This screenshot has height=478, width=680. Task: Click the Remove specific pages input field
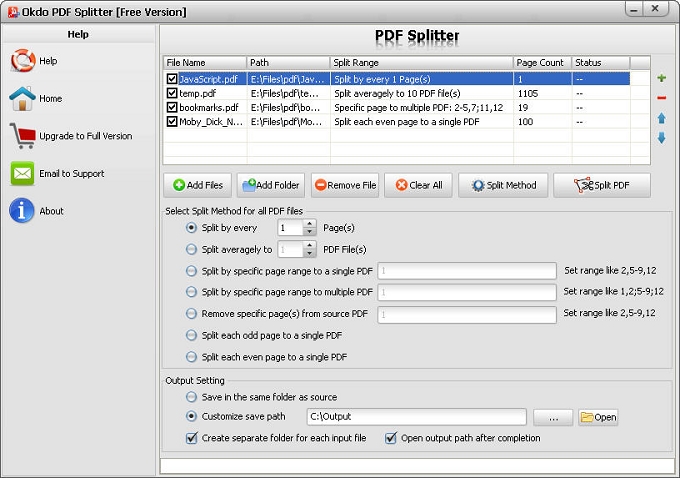(467, 314)
